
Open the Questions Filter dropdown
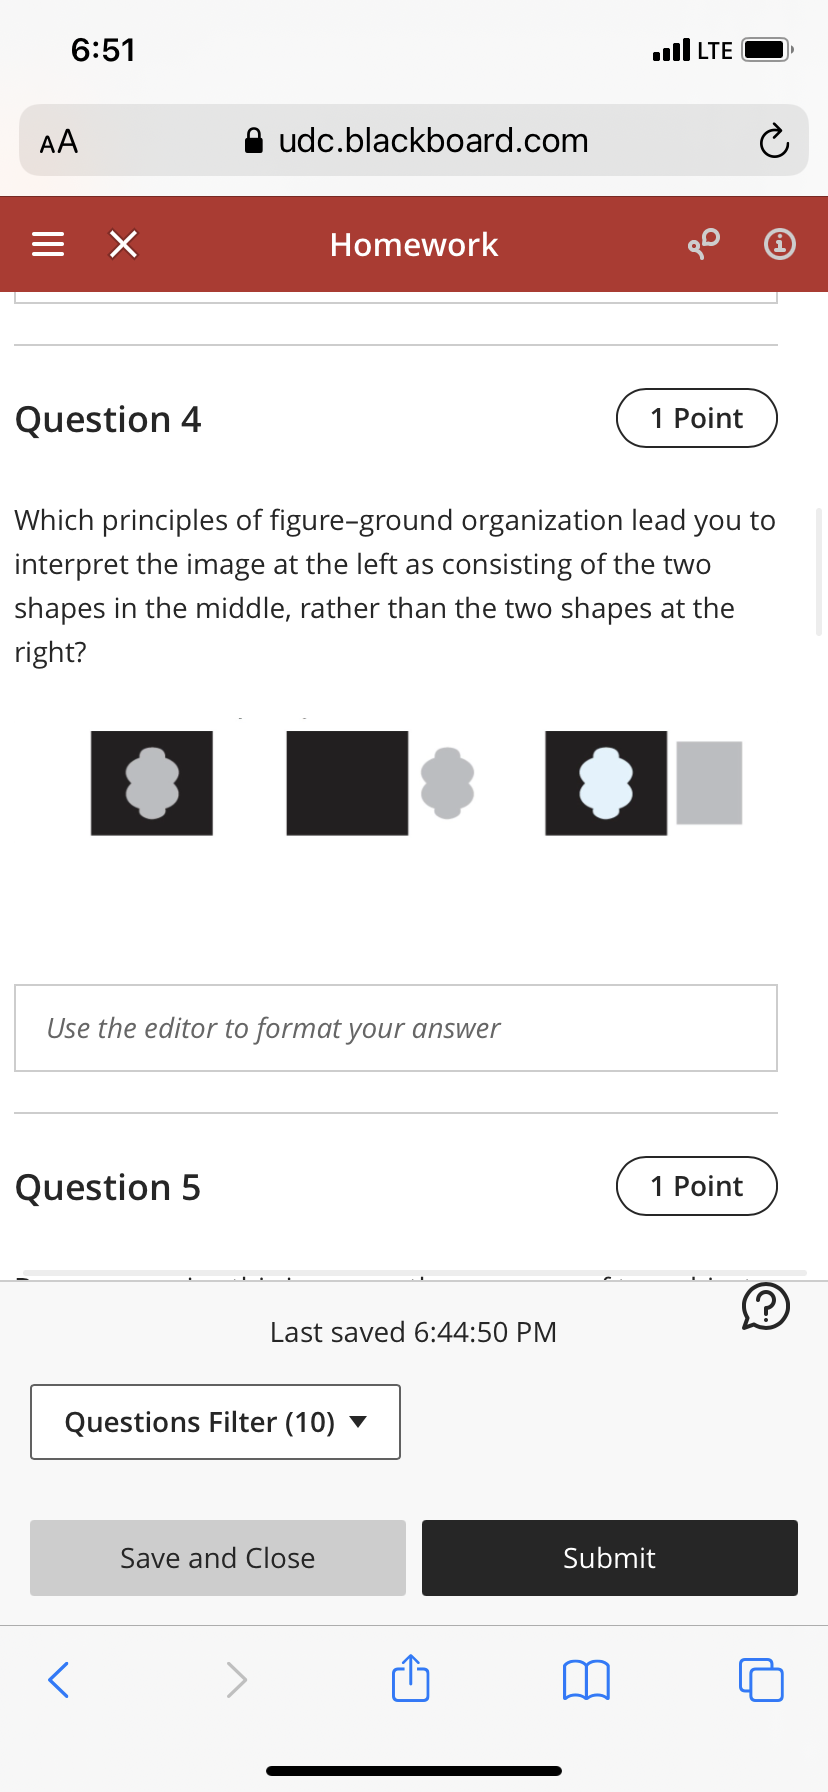point(214,1421)
